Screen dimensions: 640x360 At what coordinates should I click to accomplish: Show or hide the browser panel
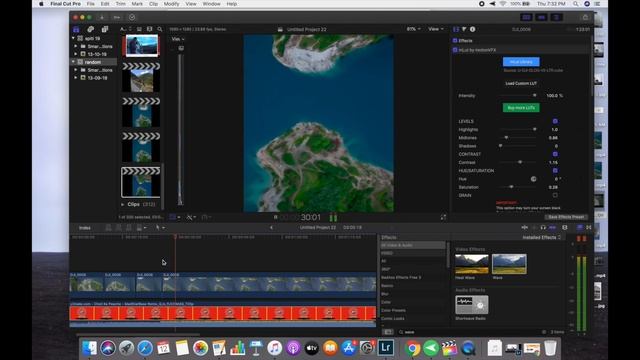coord(526,18)
